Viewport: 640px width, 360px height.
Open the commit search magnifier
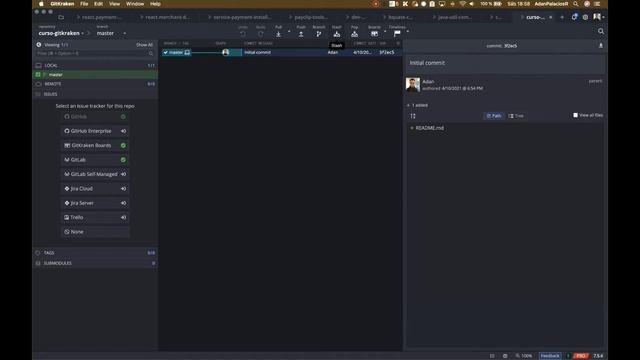tap(601, 31)
